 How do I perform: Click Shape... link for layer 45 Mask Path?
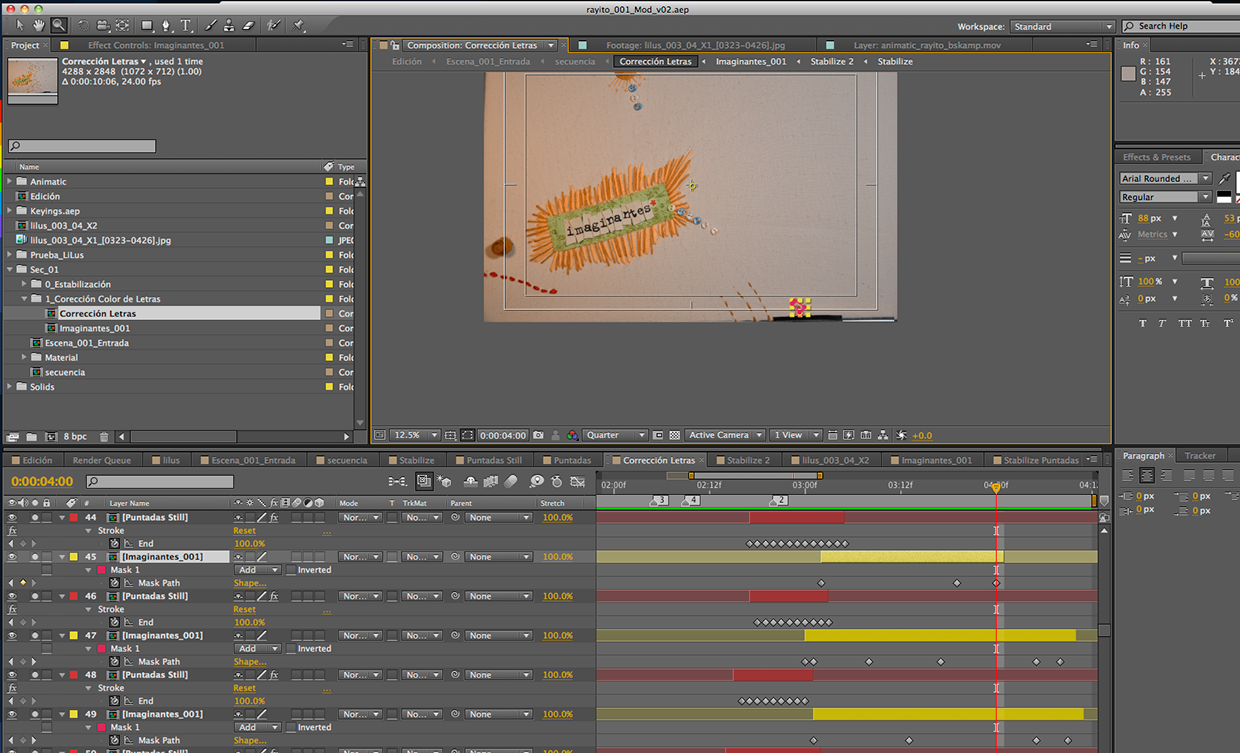click(249, 583)
